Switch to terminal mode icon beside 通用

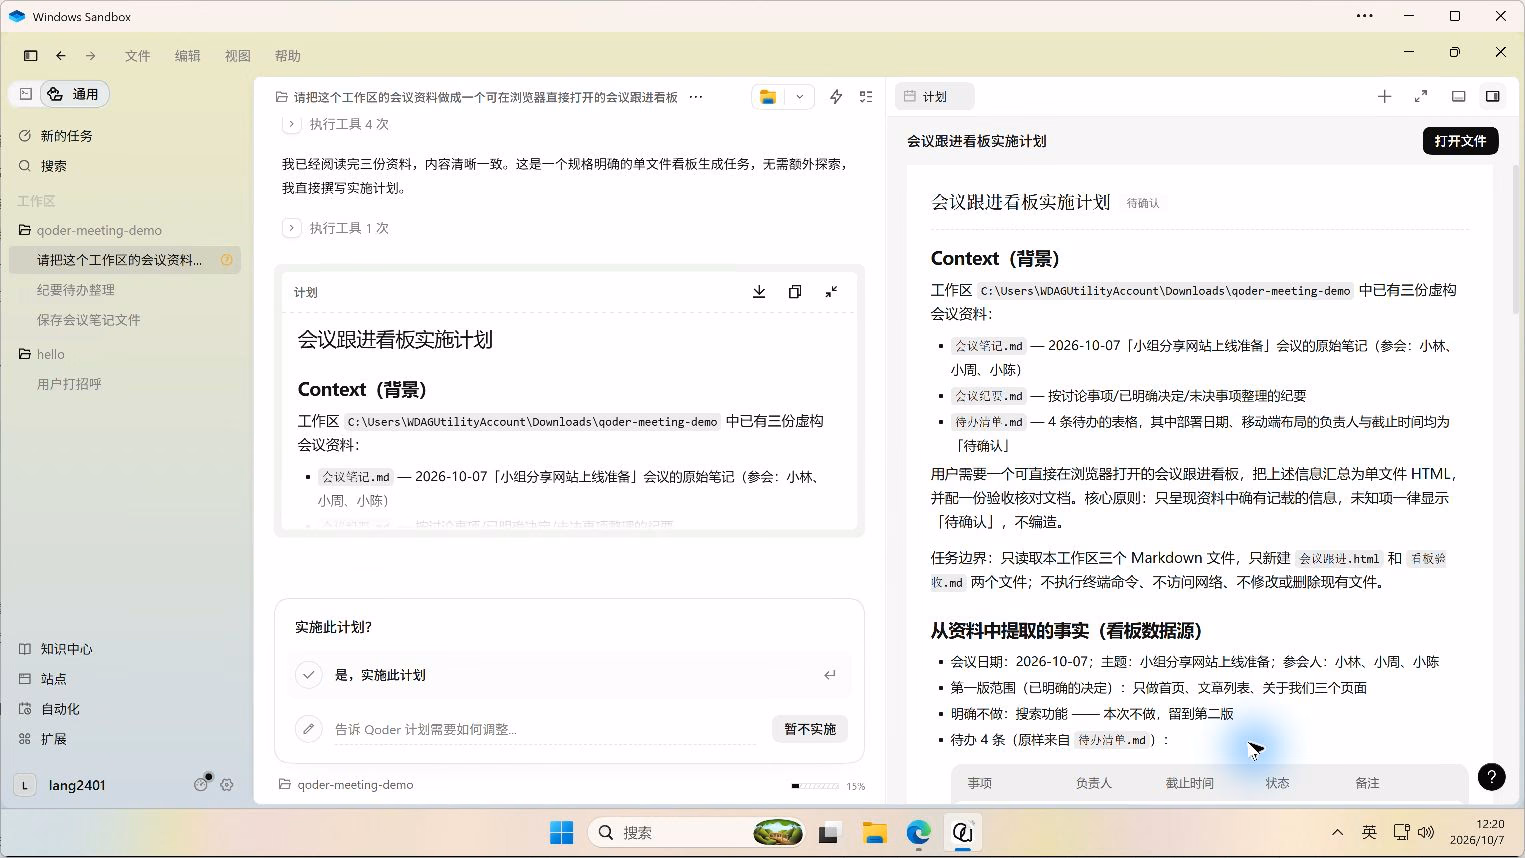(26, 94)
